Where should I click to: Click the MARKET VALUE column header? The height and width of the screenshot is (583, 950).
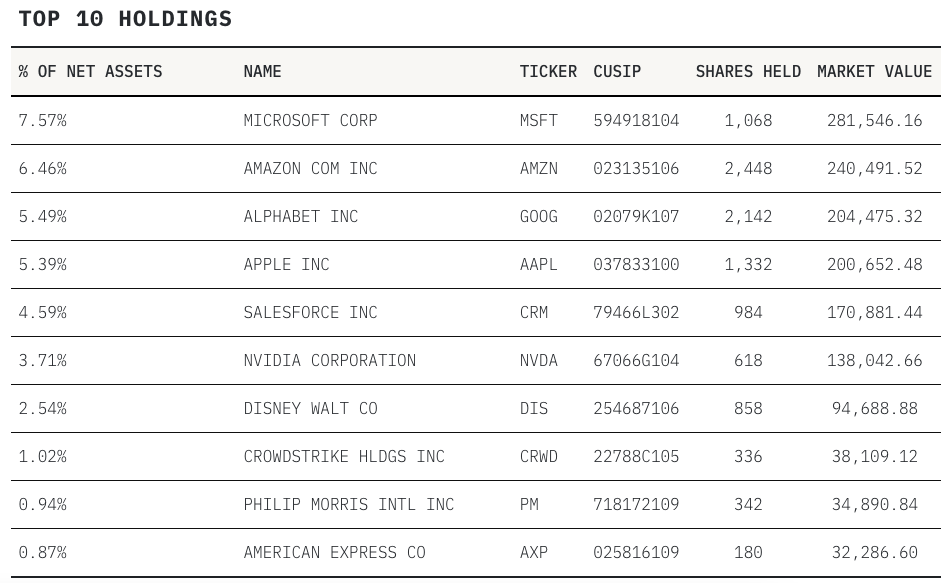(x=874, y=72)
